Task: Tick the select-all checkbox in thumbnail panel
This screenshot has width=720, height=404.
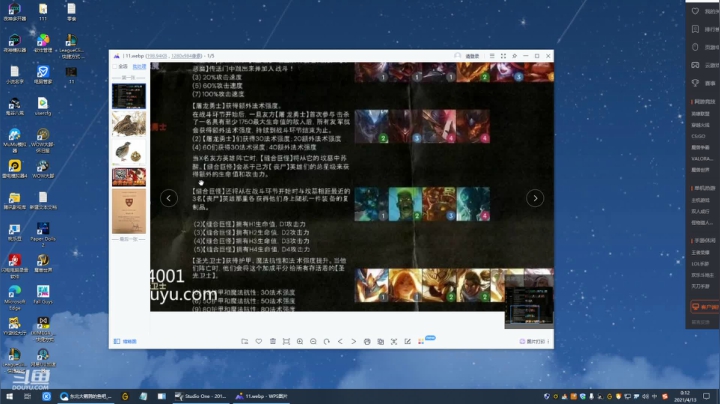Action: 115,67
